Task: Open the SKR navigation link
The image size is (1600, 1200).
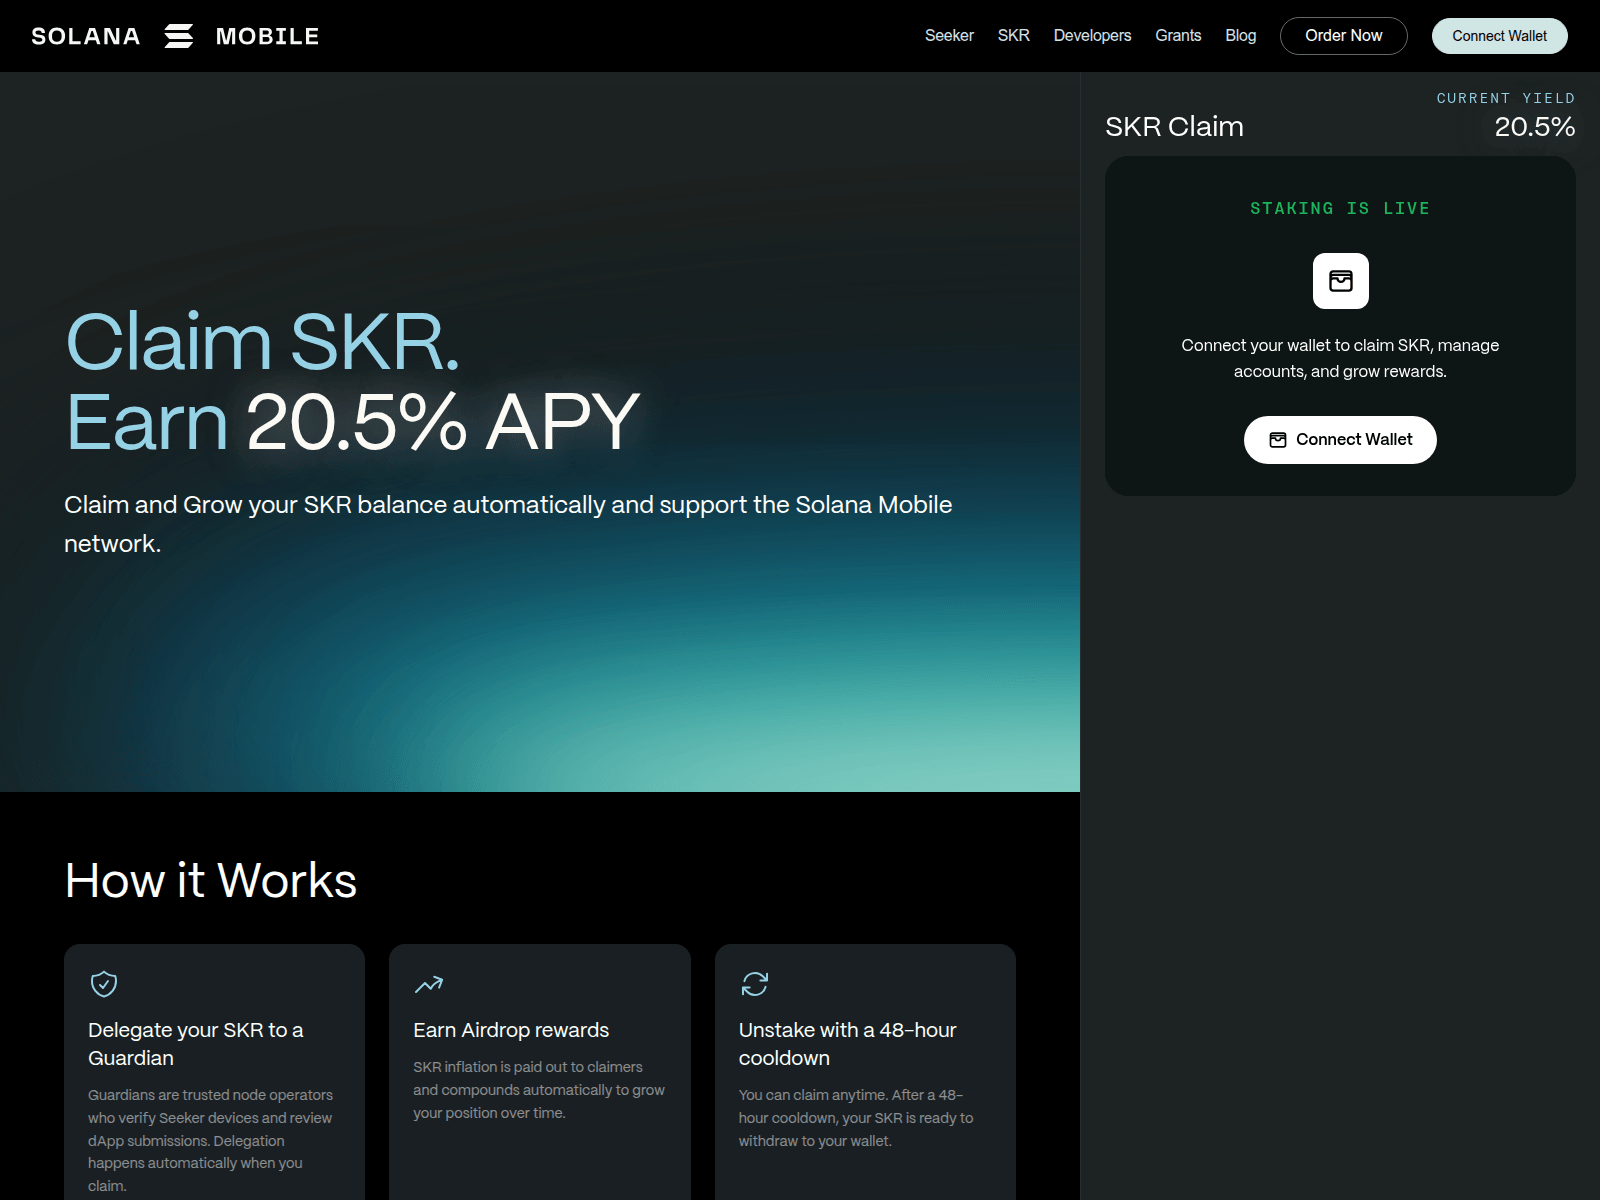Action: (x=1013, y=36)
